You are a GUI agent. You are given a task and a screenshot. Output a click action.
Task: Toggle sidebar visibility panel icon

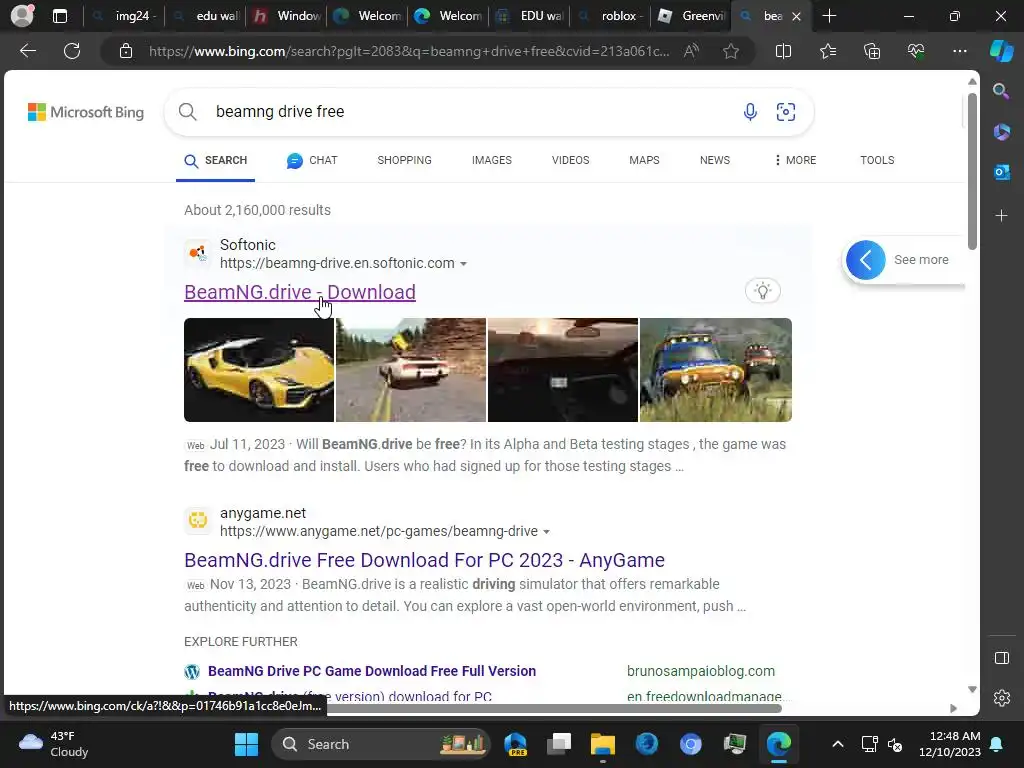[x=1001, y=658]
